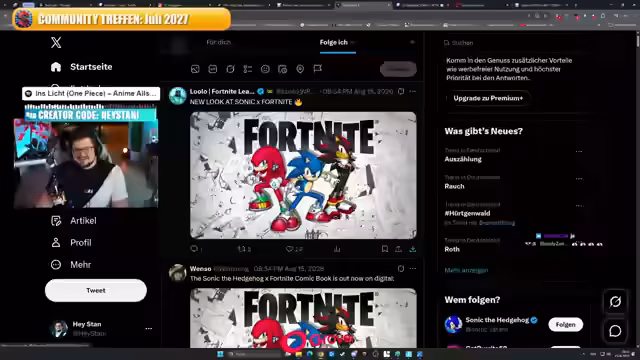This screenshot has width=640, height=360.
Task: Open the Grok floating button
Action: point(615,302)
